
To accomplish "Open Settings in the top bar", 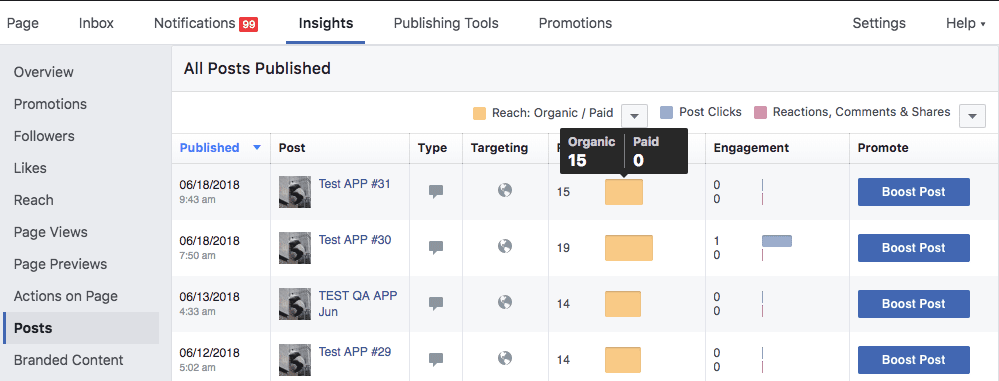I will point(879,24).
